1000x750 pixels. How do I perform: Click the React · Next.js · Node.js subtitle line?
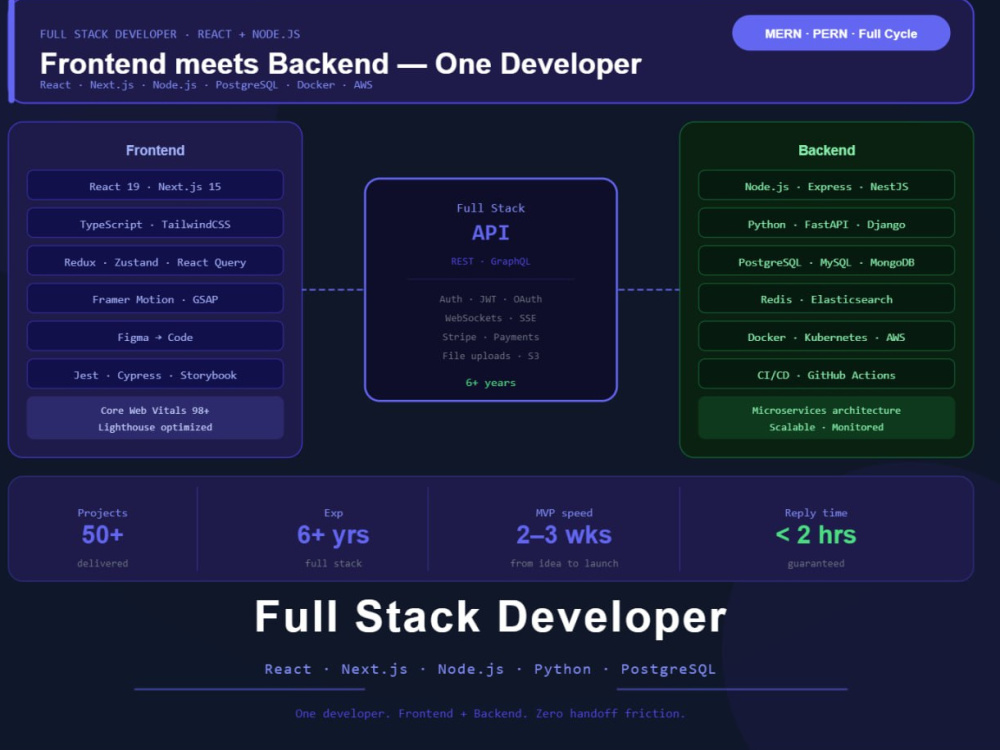(206, 85)
